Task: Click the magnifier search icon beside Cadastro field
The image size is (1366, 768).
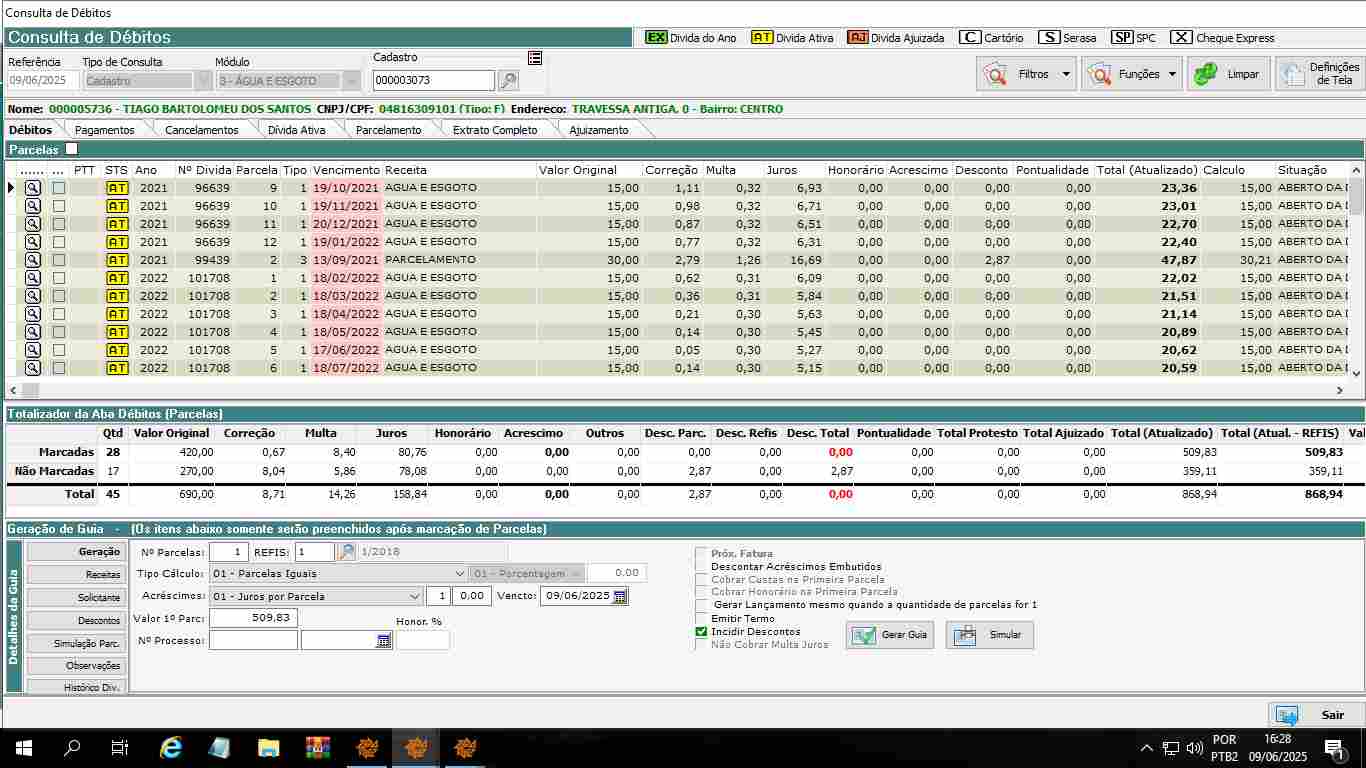Action: click(508, 81)
